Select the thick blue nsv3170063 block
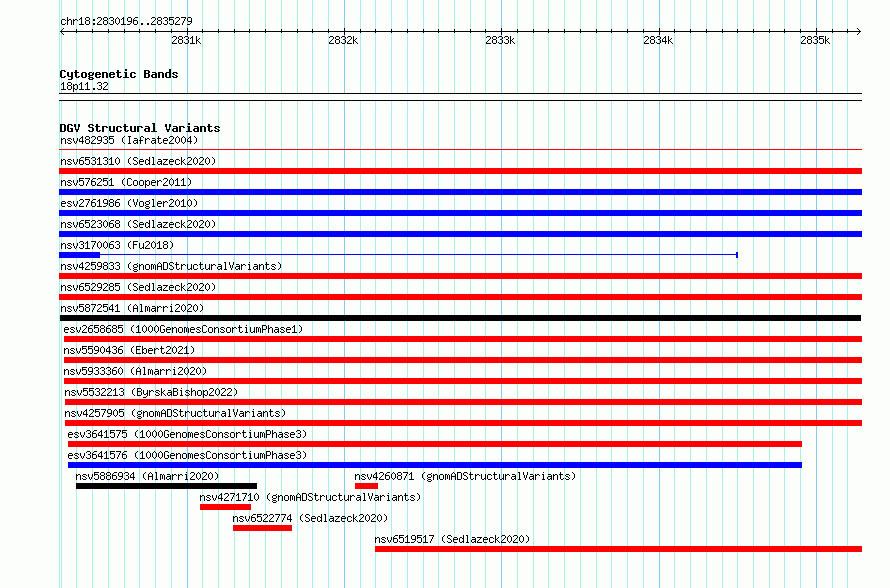The height and width of the screenshot is (588, 890). 79,255
